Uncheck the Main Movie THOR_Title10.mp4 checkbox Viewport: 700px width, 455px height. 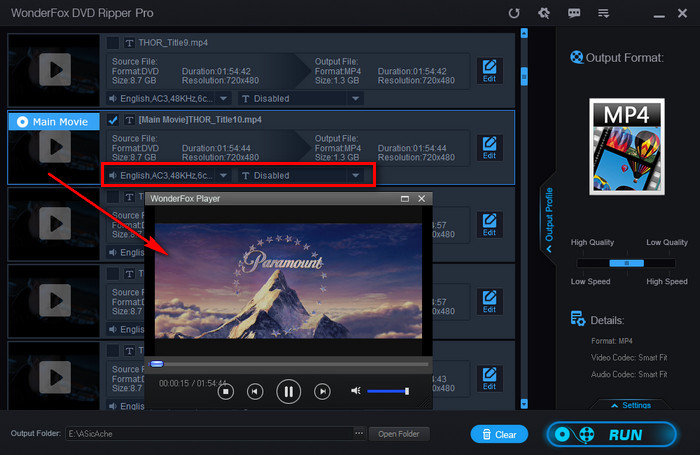tap(112, 120)
